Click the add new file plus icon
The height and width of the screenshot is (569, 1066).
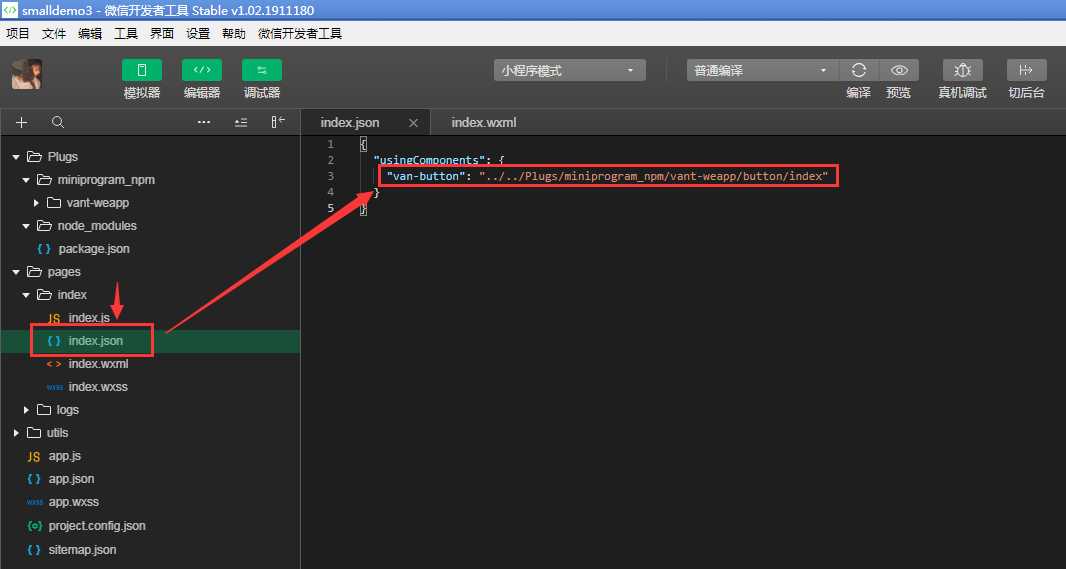[x=22, y=122]
